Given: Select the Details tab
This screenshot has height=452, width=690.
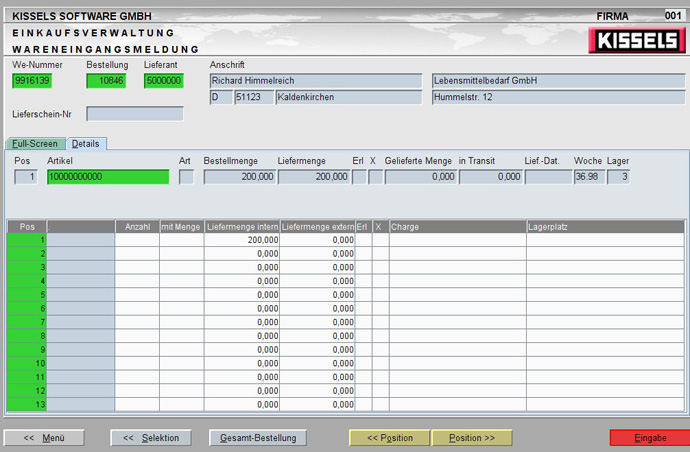Looking at the screenshot, I should 86,144.
